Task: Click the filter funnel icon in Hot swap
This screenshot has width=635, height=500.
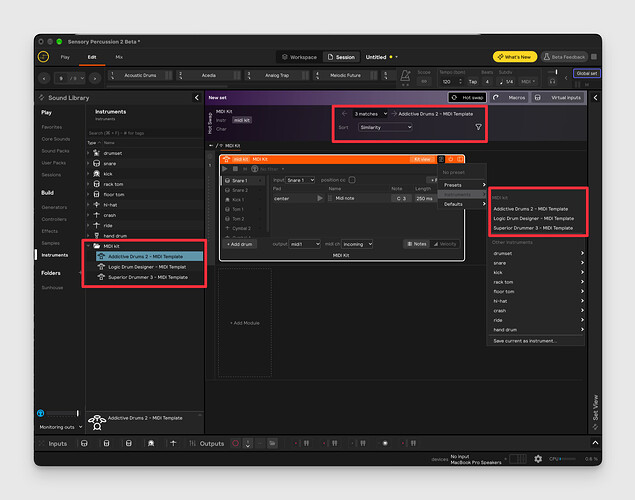Action: click(478, 127)
